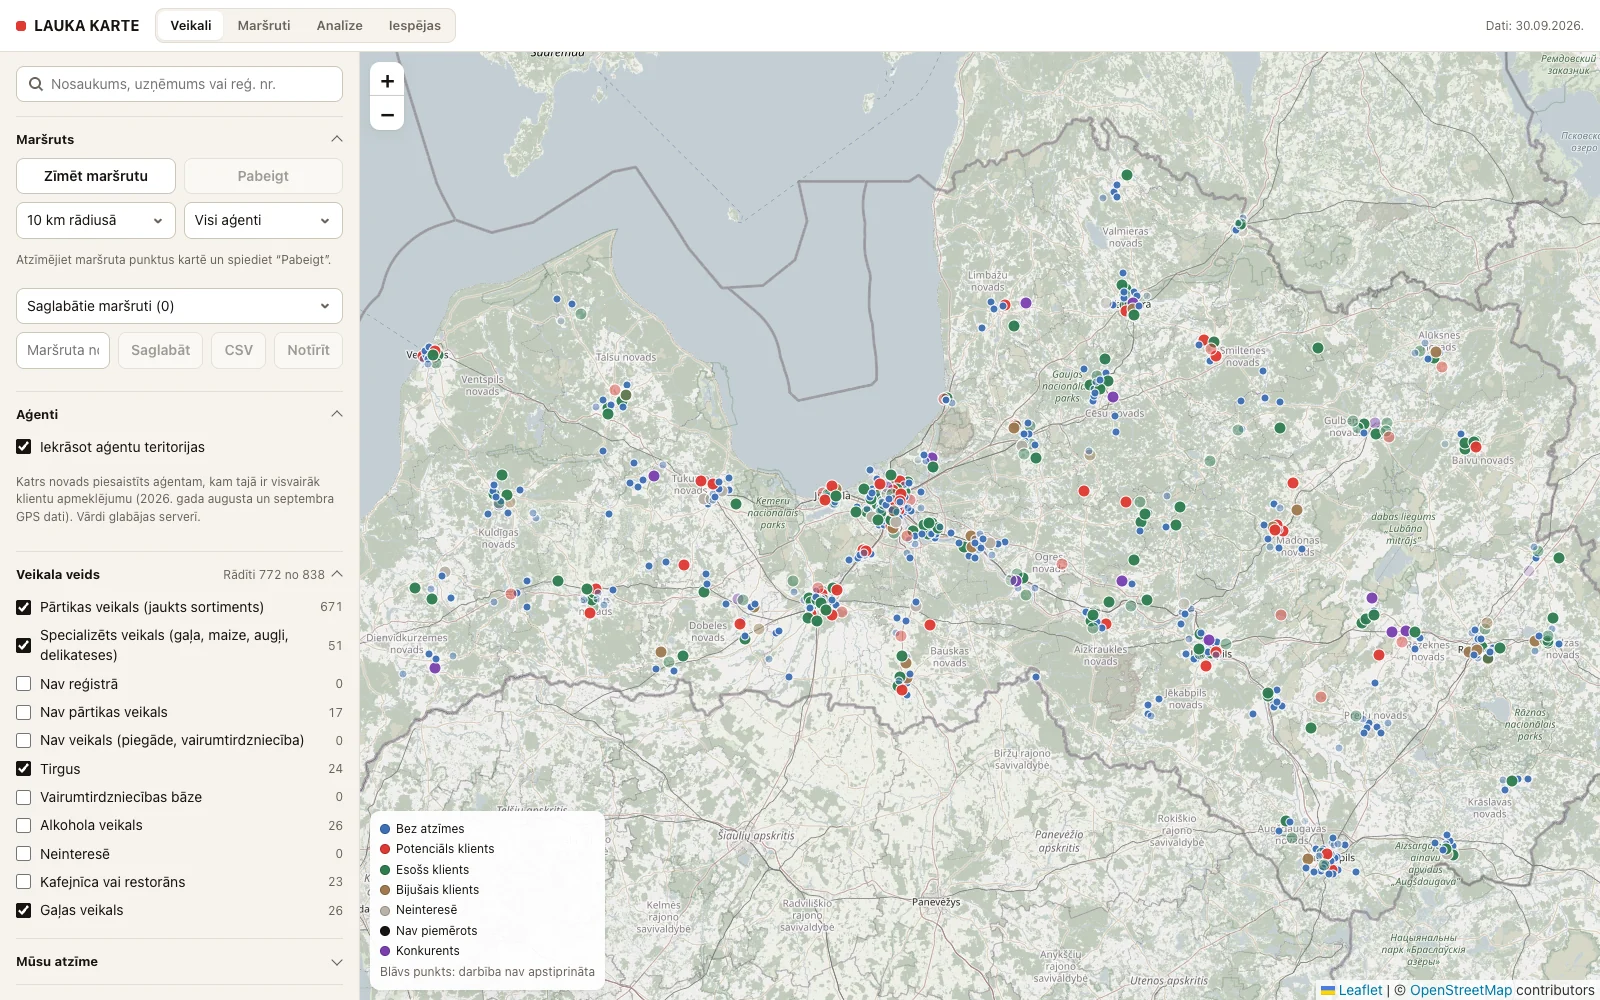1600x1000 pixels.
Task: Click the blue 'Bez atzīmes' legend dot
Action: (x=385, y=829)
